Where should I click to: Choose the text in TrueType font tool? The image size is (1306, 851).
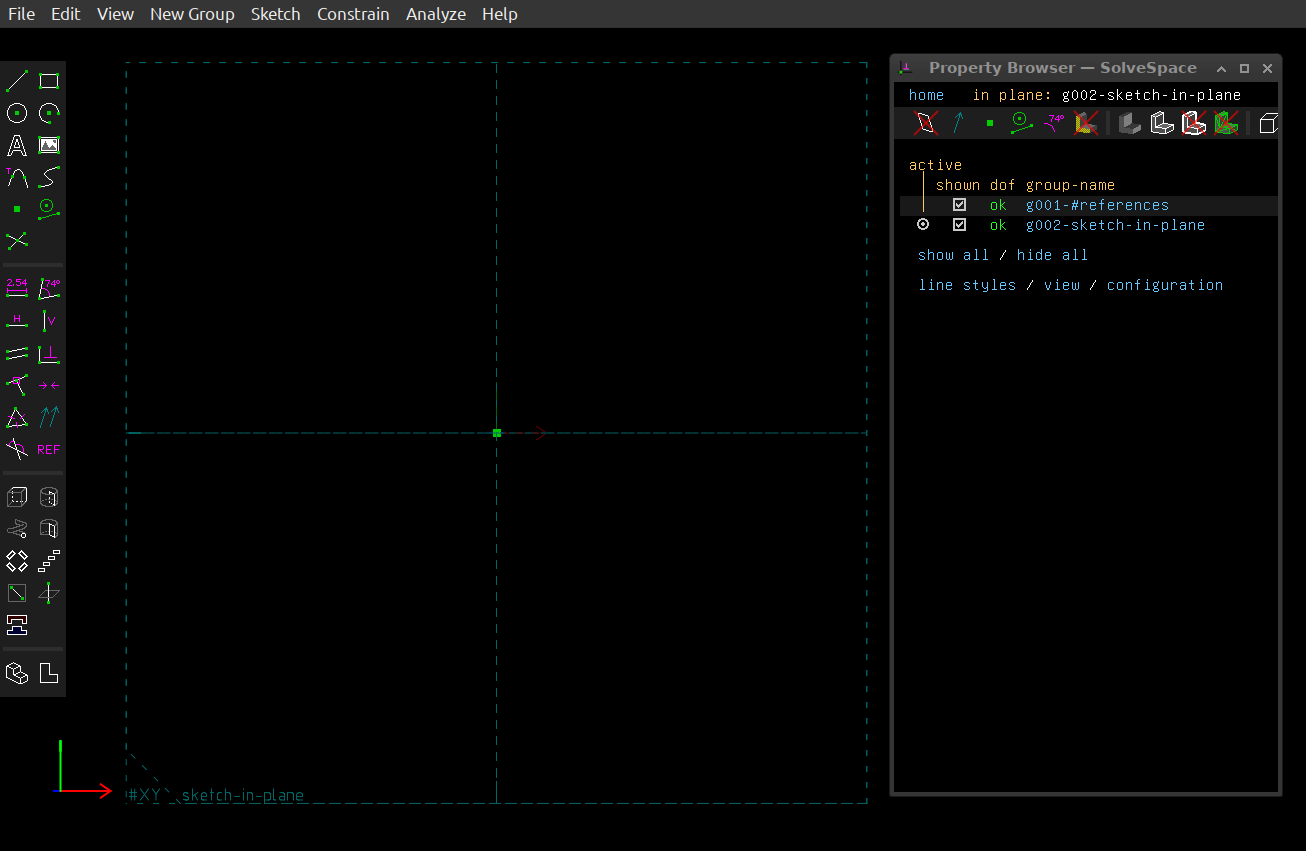(x=17, y=146)
